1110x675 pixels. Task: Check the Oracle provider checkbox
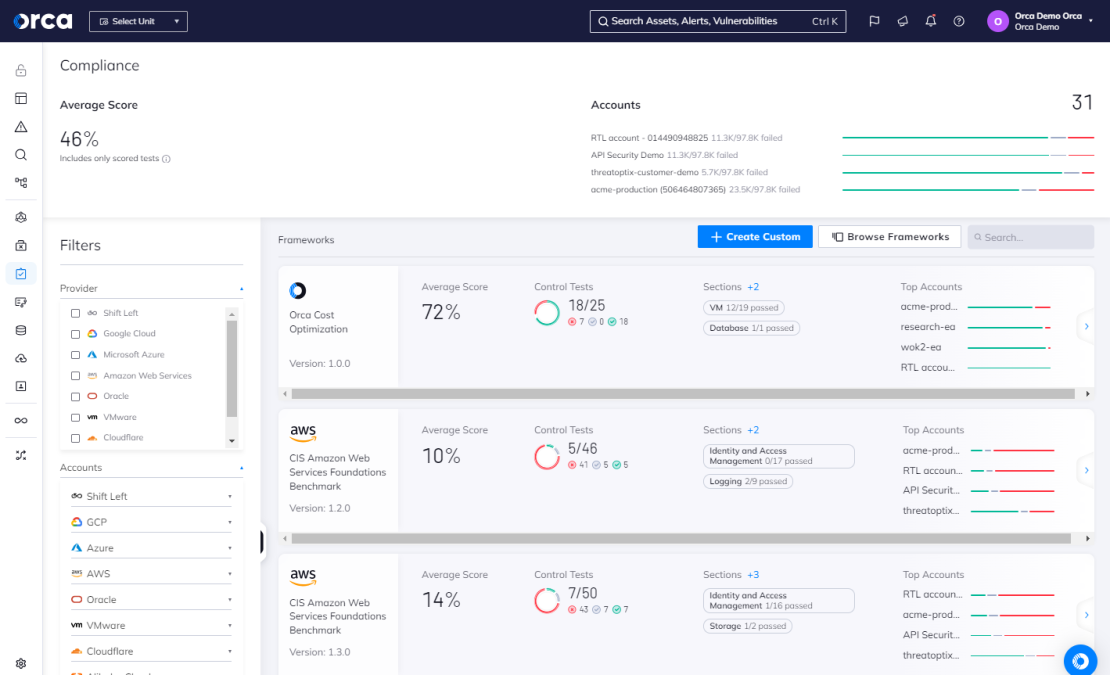75,397
